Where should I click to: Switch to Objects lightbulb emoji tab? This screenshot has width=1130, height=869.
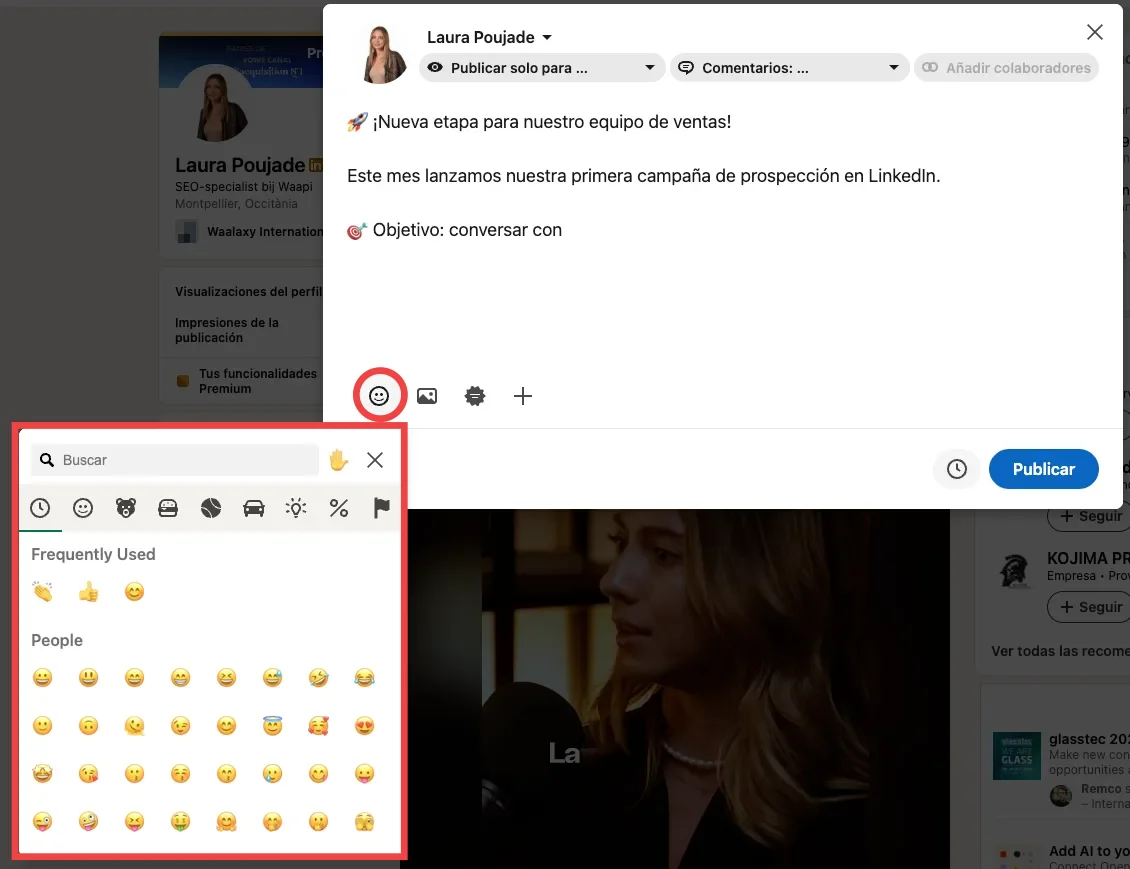pyautogui.click(x=296, y=508)
